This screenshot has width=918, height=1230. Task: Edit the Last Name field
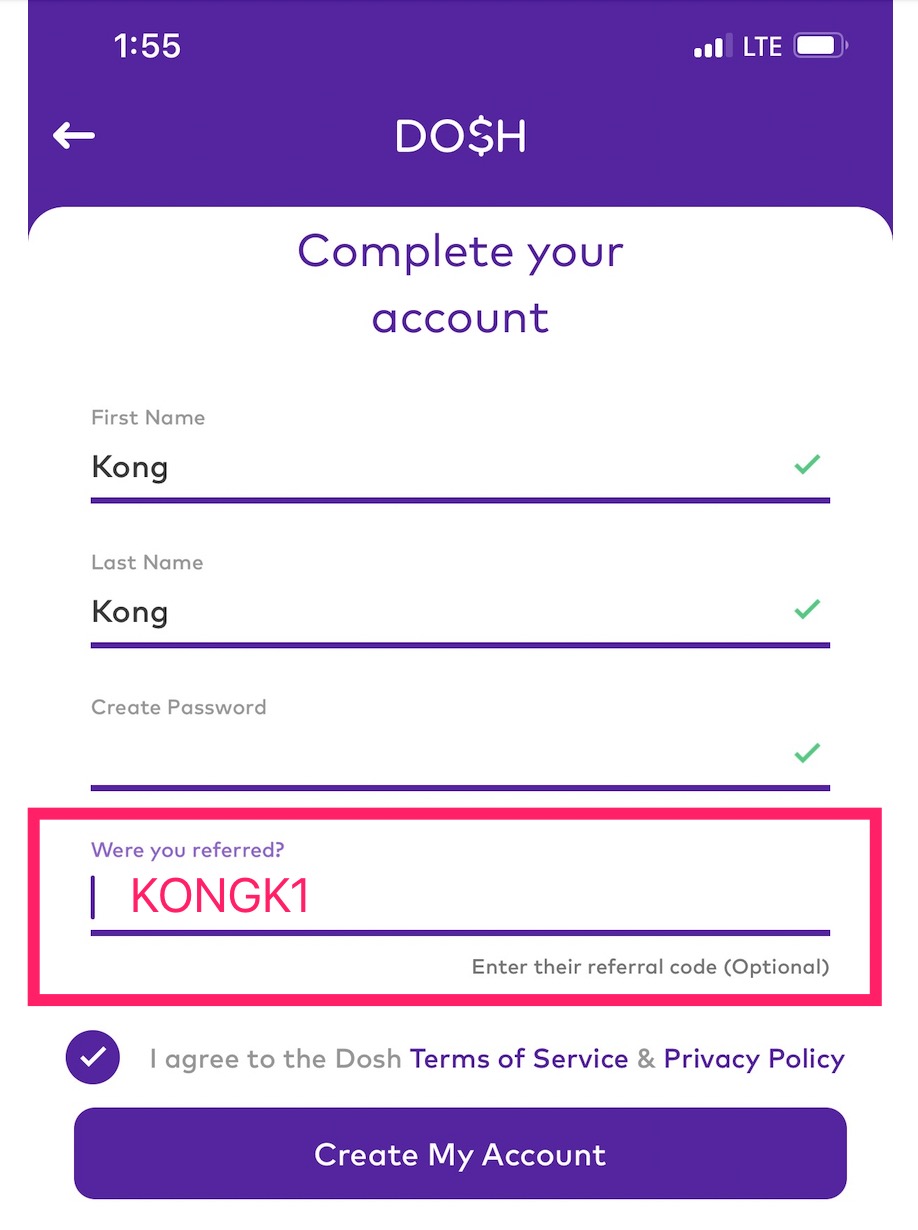[430, 612]
